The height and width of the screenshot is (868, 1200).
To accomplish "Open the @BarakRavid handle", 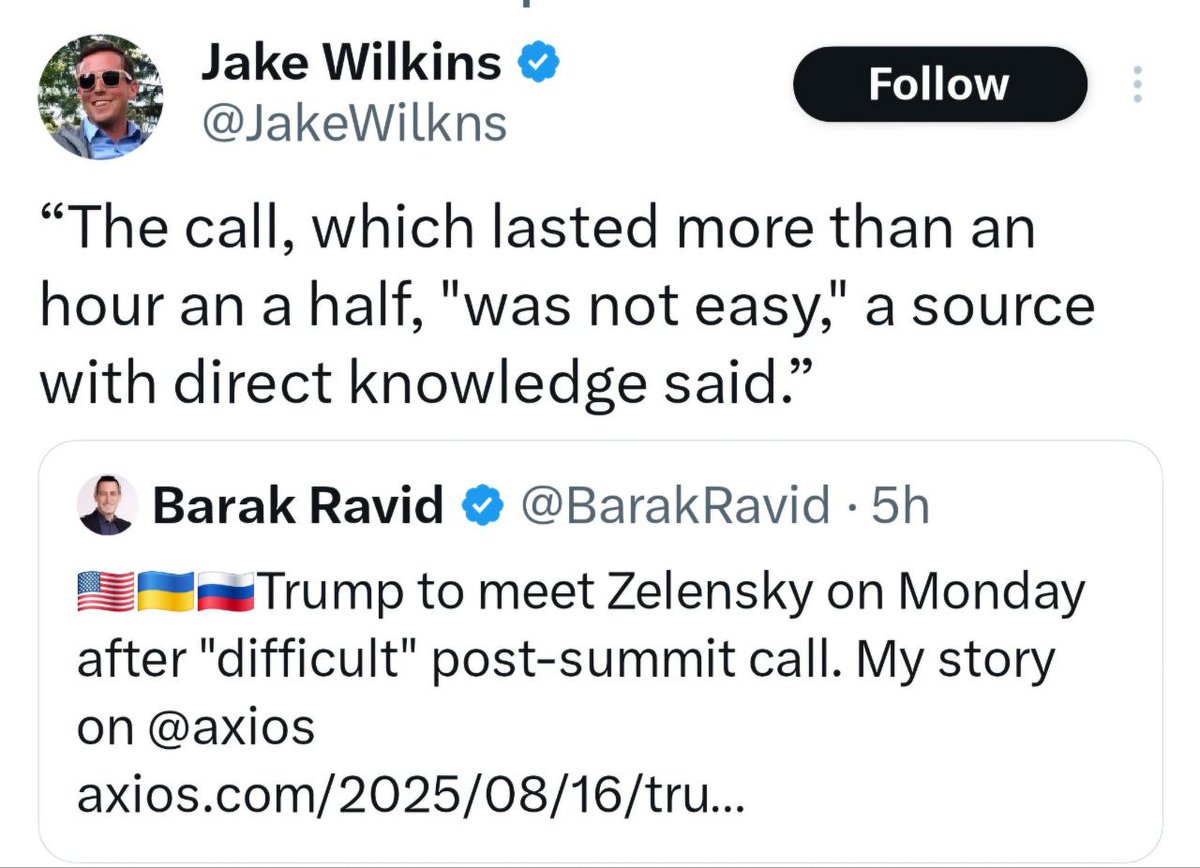I will (x=677, y=507).
